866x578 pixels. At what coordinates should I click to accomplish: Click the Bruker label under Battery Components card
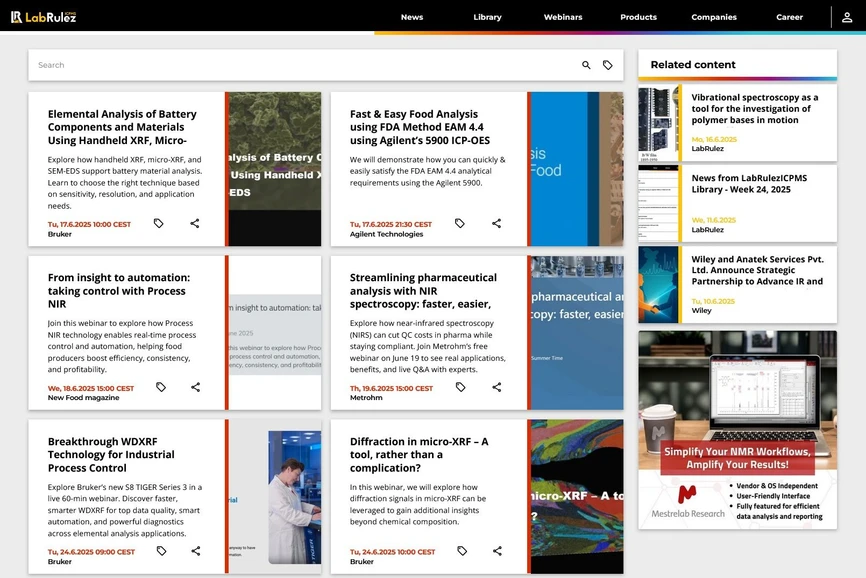coord(60,234)
